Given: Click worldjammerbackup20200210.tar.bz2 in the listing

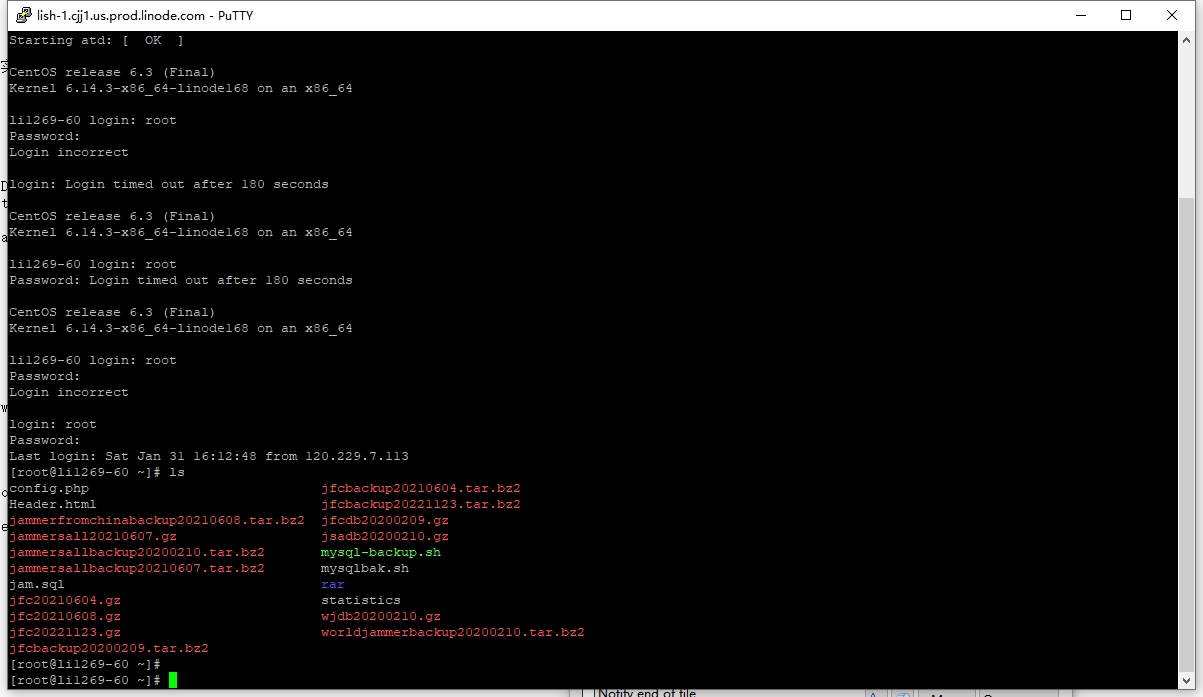Looking at the screenshot, I should coord(453,632).
